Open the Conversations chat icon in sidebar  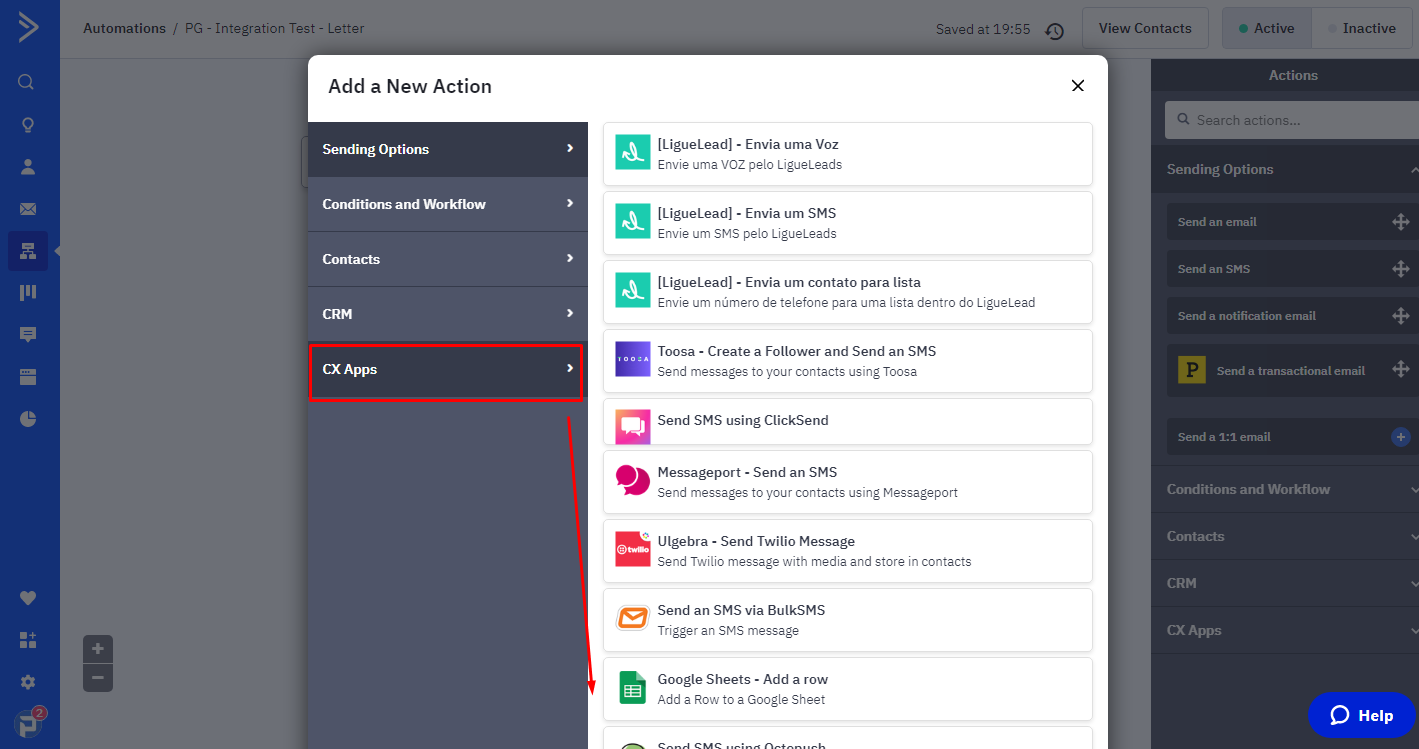pos(27,335)
